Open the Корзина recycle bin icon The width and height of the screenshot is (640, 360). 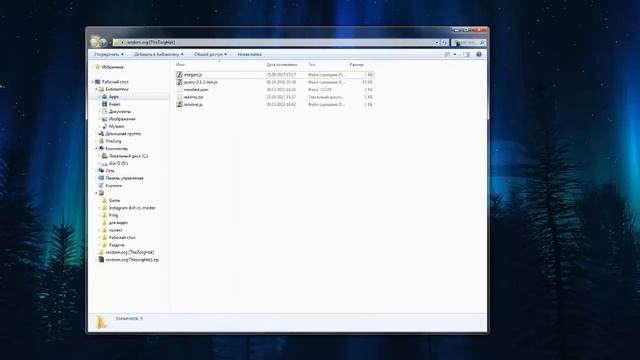pyautogui.click(x=101, y=185)
